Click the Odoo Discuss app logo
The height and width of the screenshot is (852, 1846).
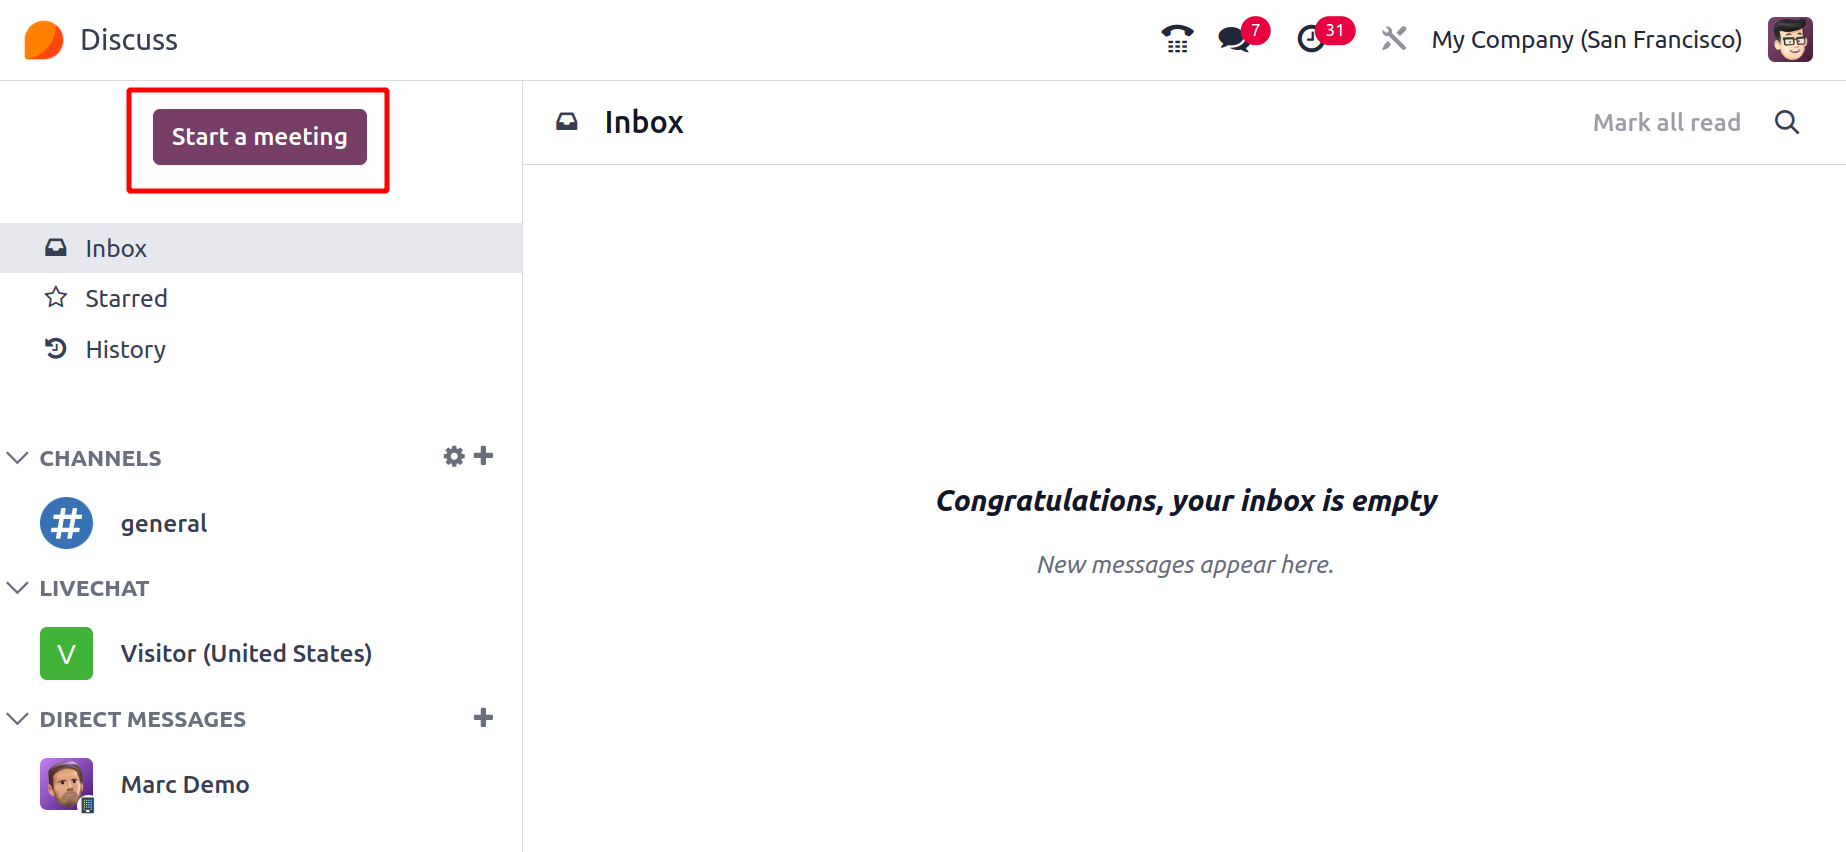coord(44,40)
